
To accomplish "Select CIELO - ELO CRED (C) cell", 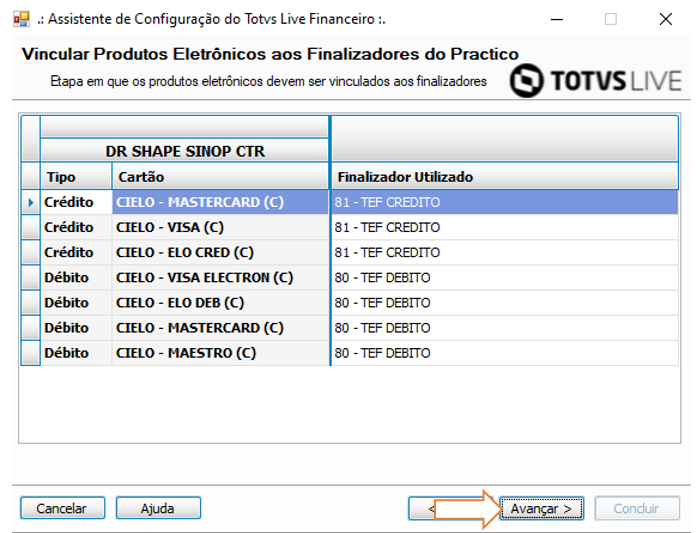I will 220,253.
